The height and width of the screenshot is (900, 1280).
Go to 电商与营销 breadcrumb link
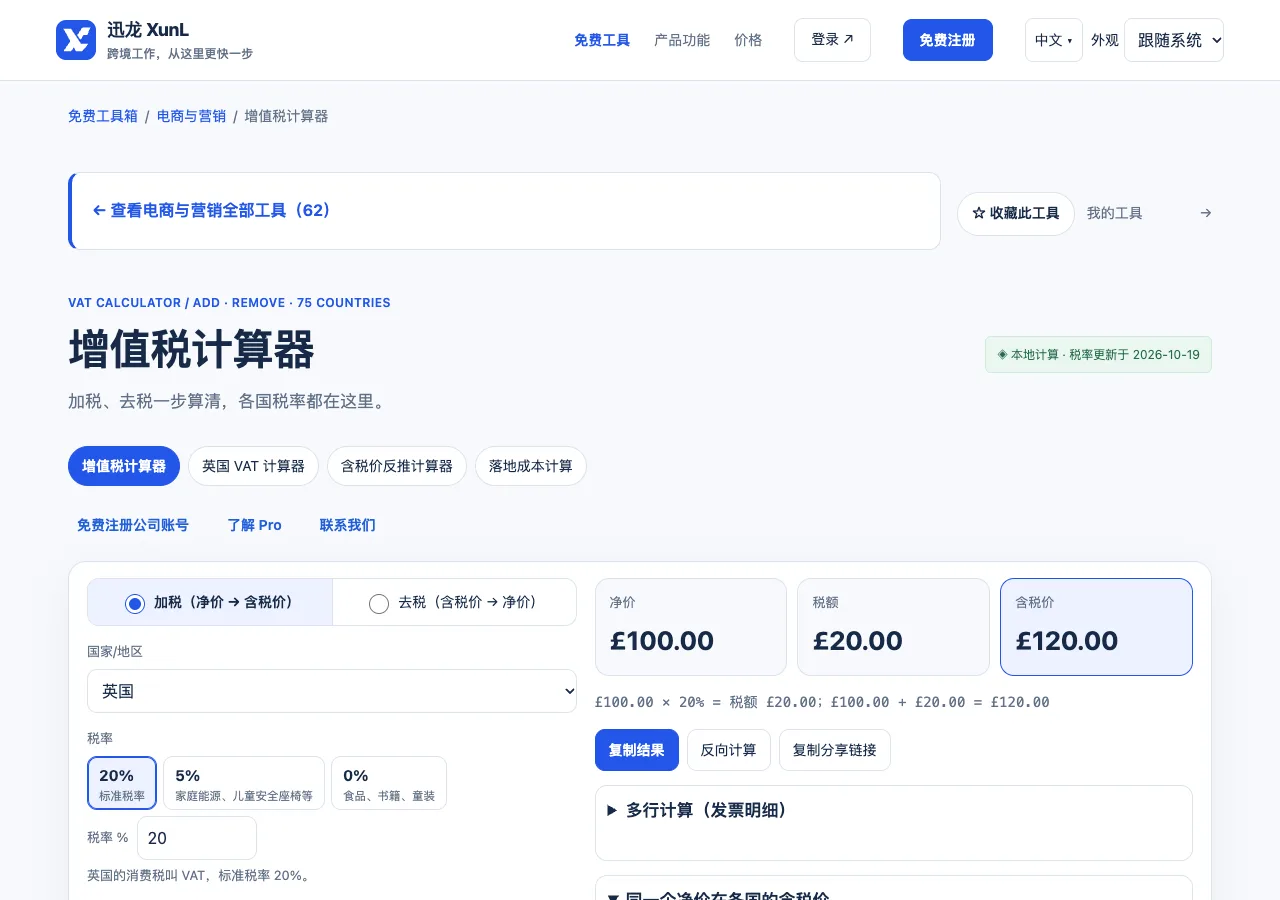point(191,116)
